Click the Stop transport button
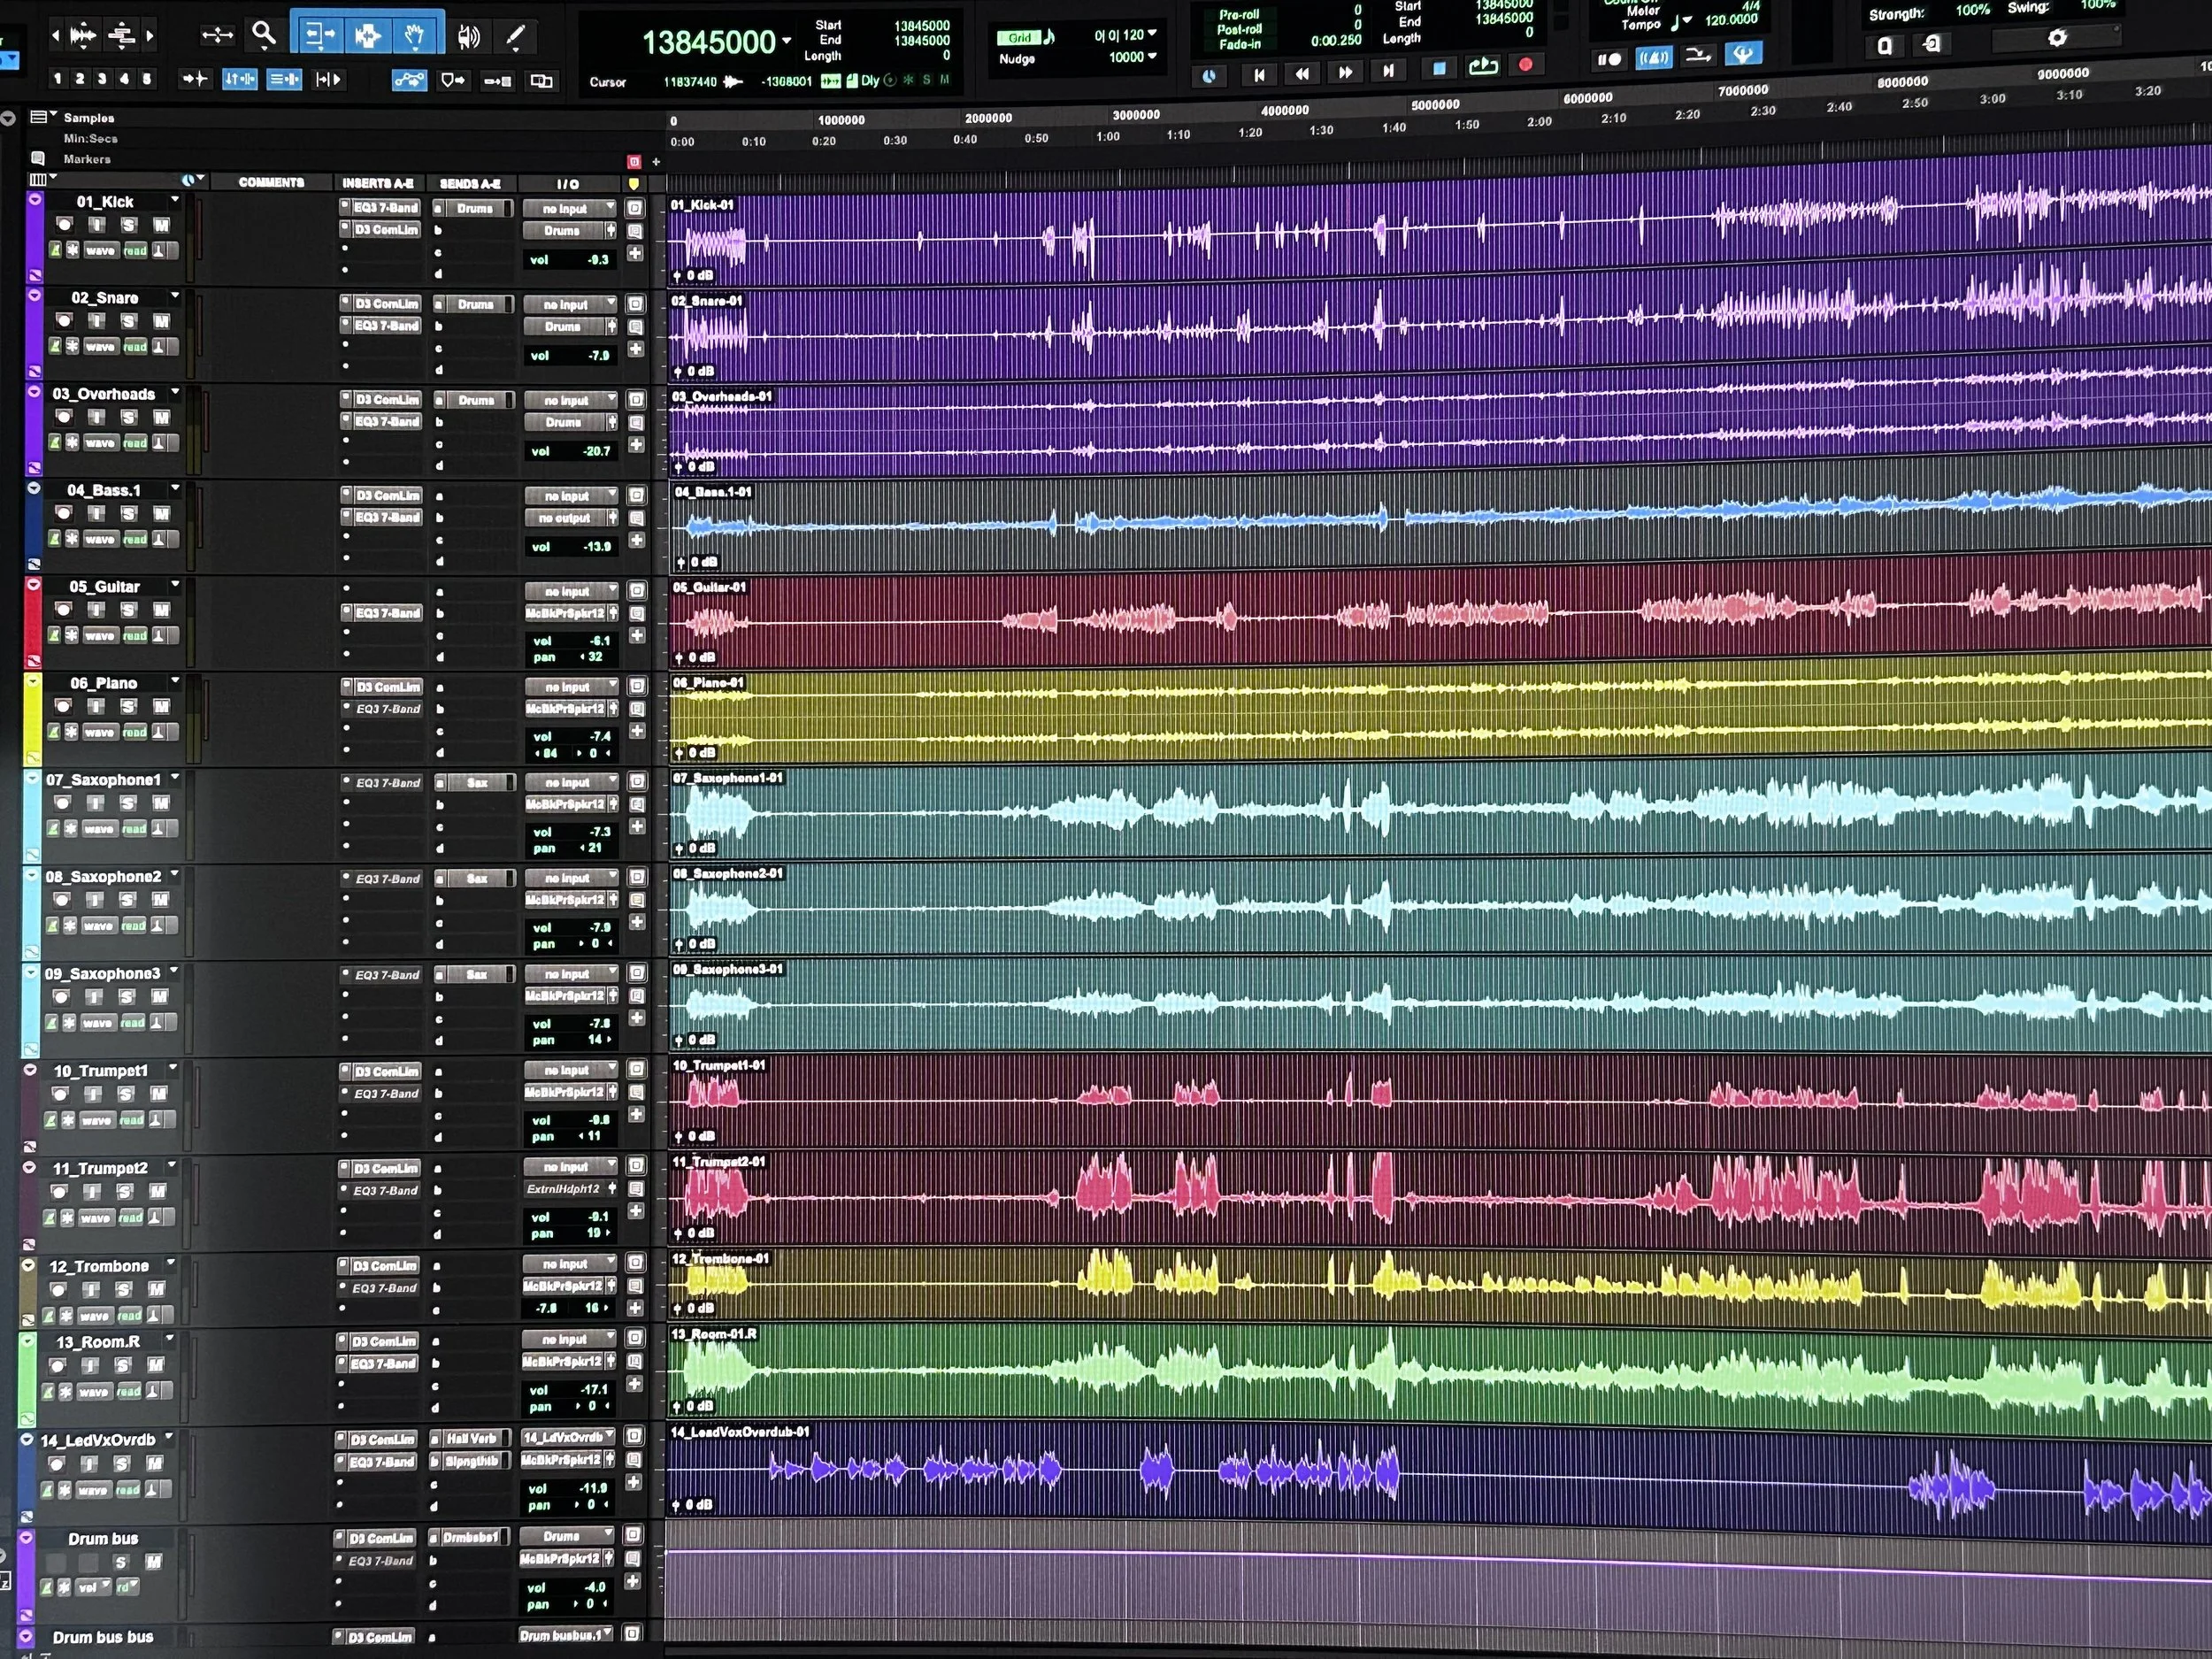2212x1659 pixels. [1439, 68]
